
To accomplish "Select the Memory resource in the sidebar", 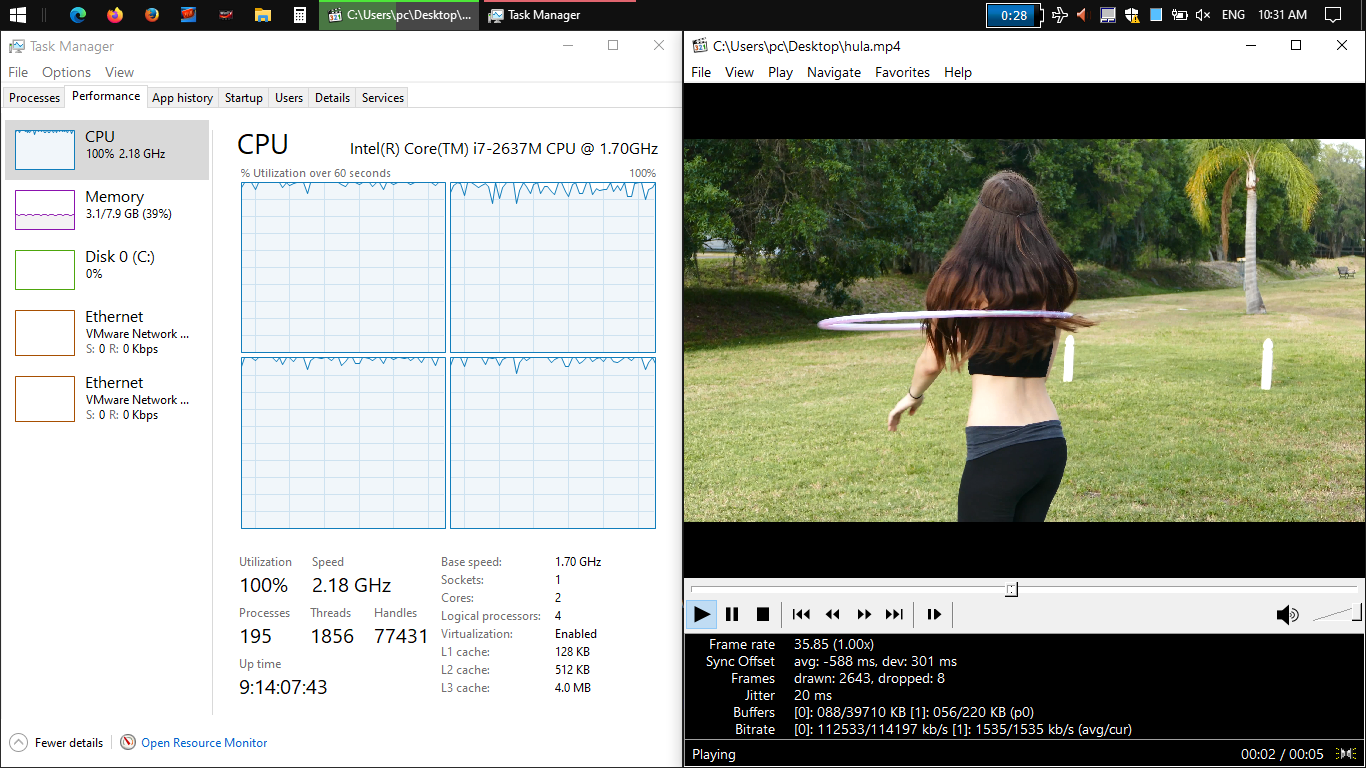I will click(x=107, y=210).
